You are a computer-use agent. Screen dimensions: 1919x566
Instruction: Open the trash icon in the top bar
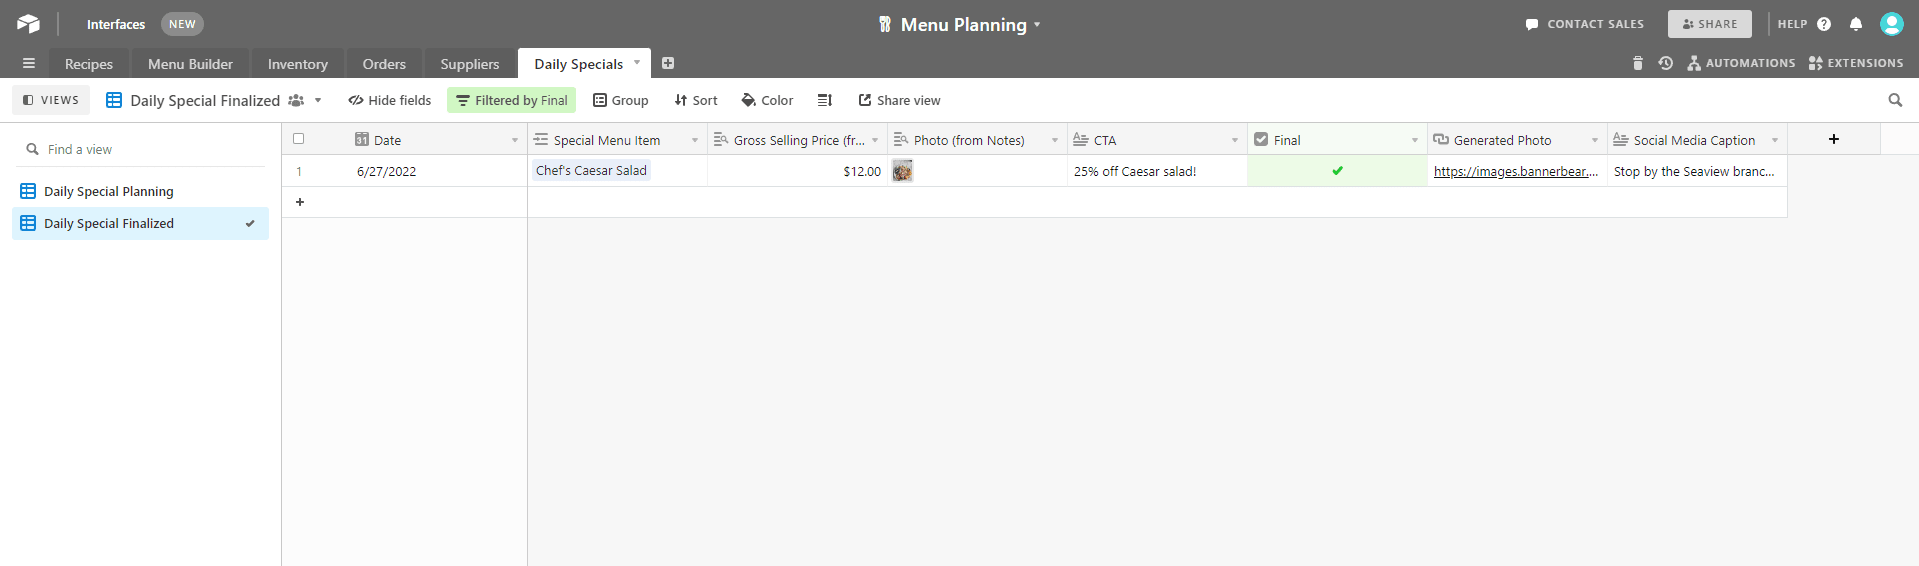pos(1637,63)
